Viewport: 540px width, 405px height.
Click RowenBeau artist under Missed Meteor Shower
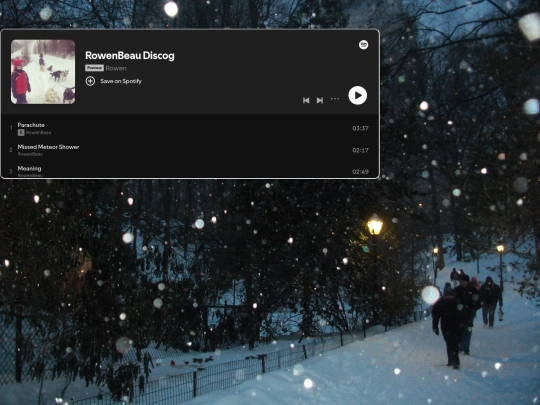coord(30,154)
